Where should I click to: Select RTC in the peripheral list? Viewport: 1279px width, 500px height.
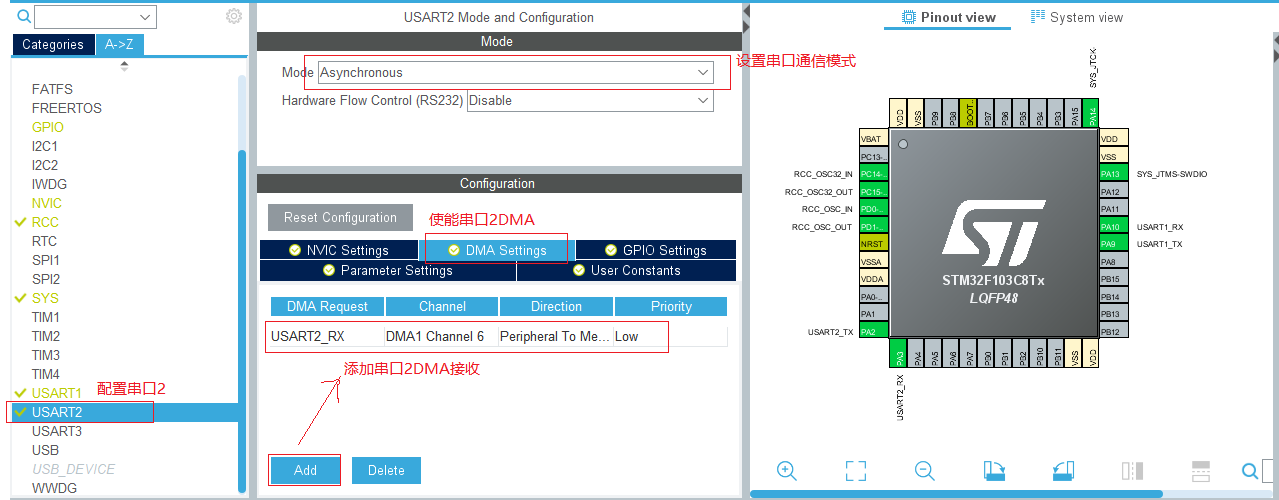pos(44,241)
